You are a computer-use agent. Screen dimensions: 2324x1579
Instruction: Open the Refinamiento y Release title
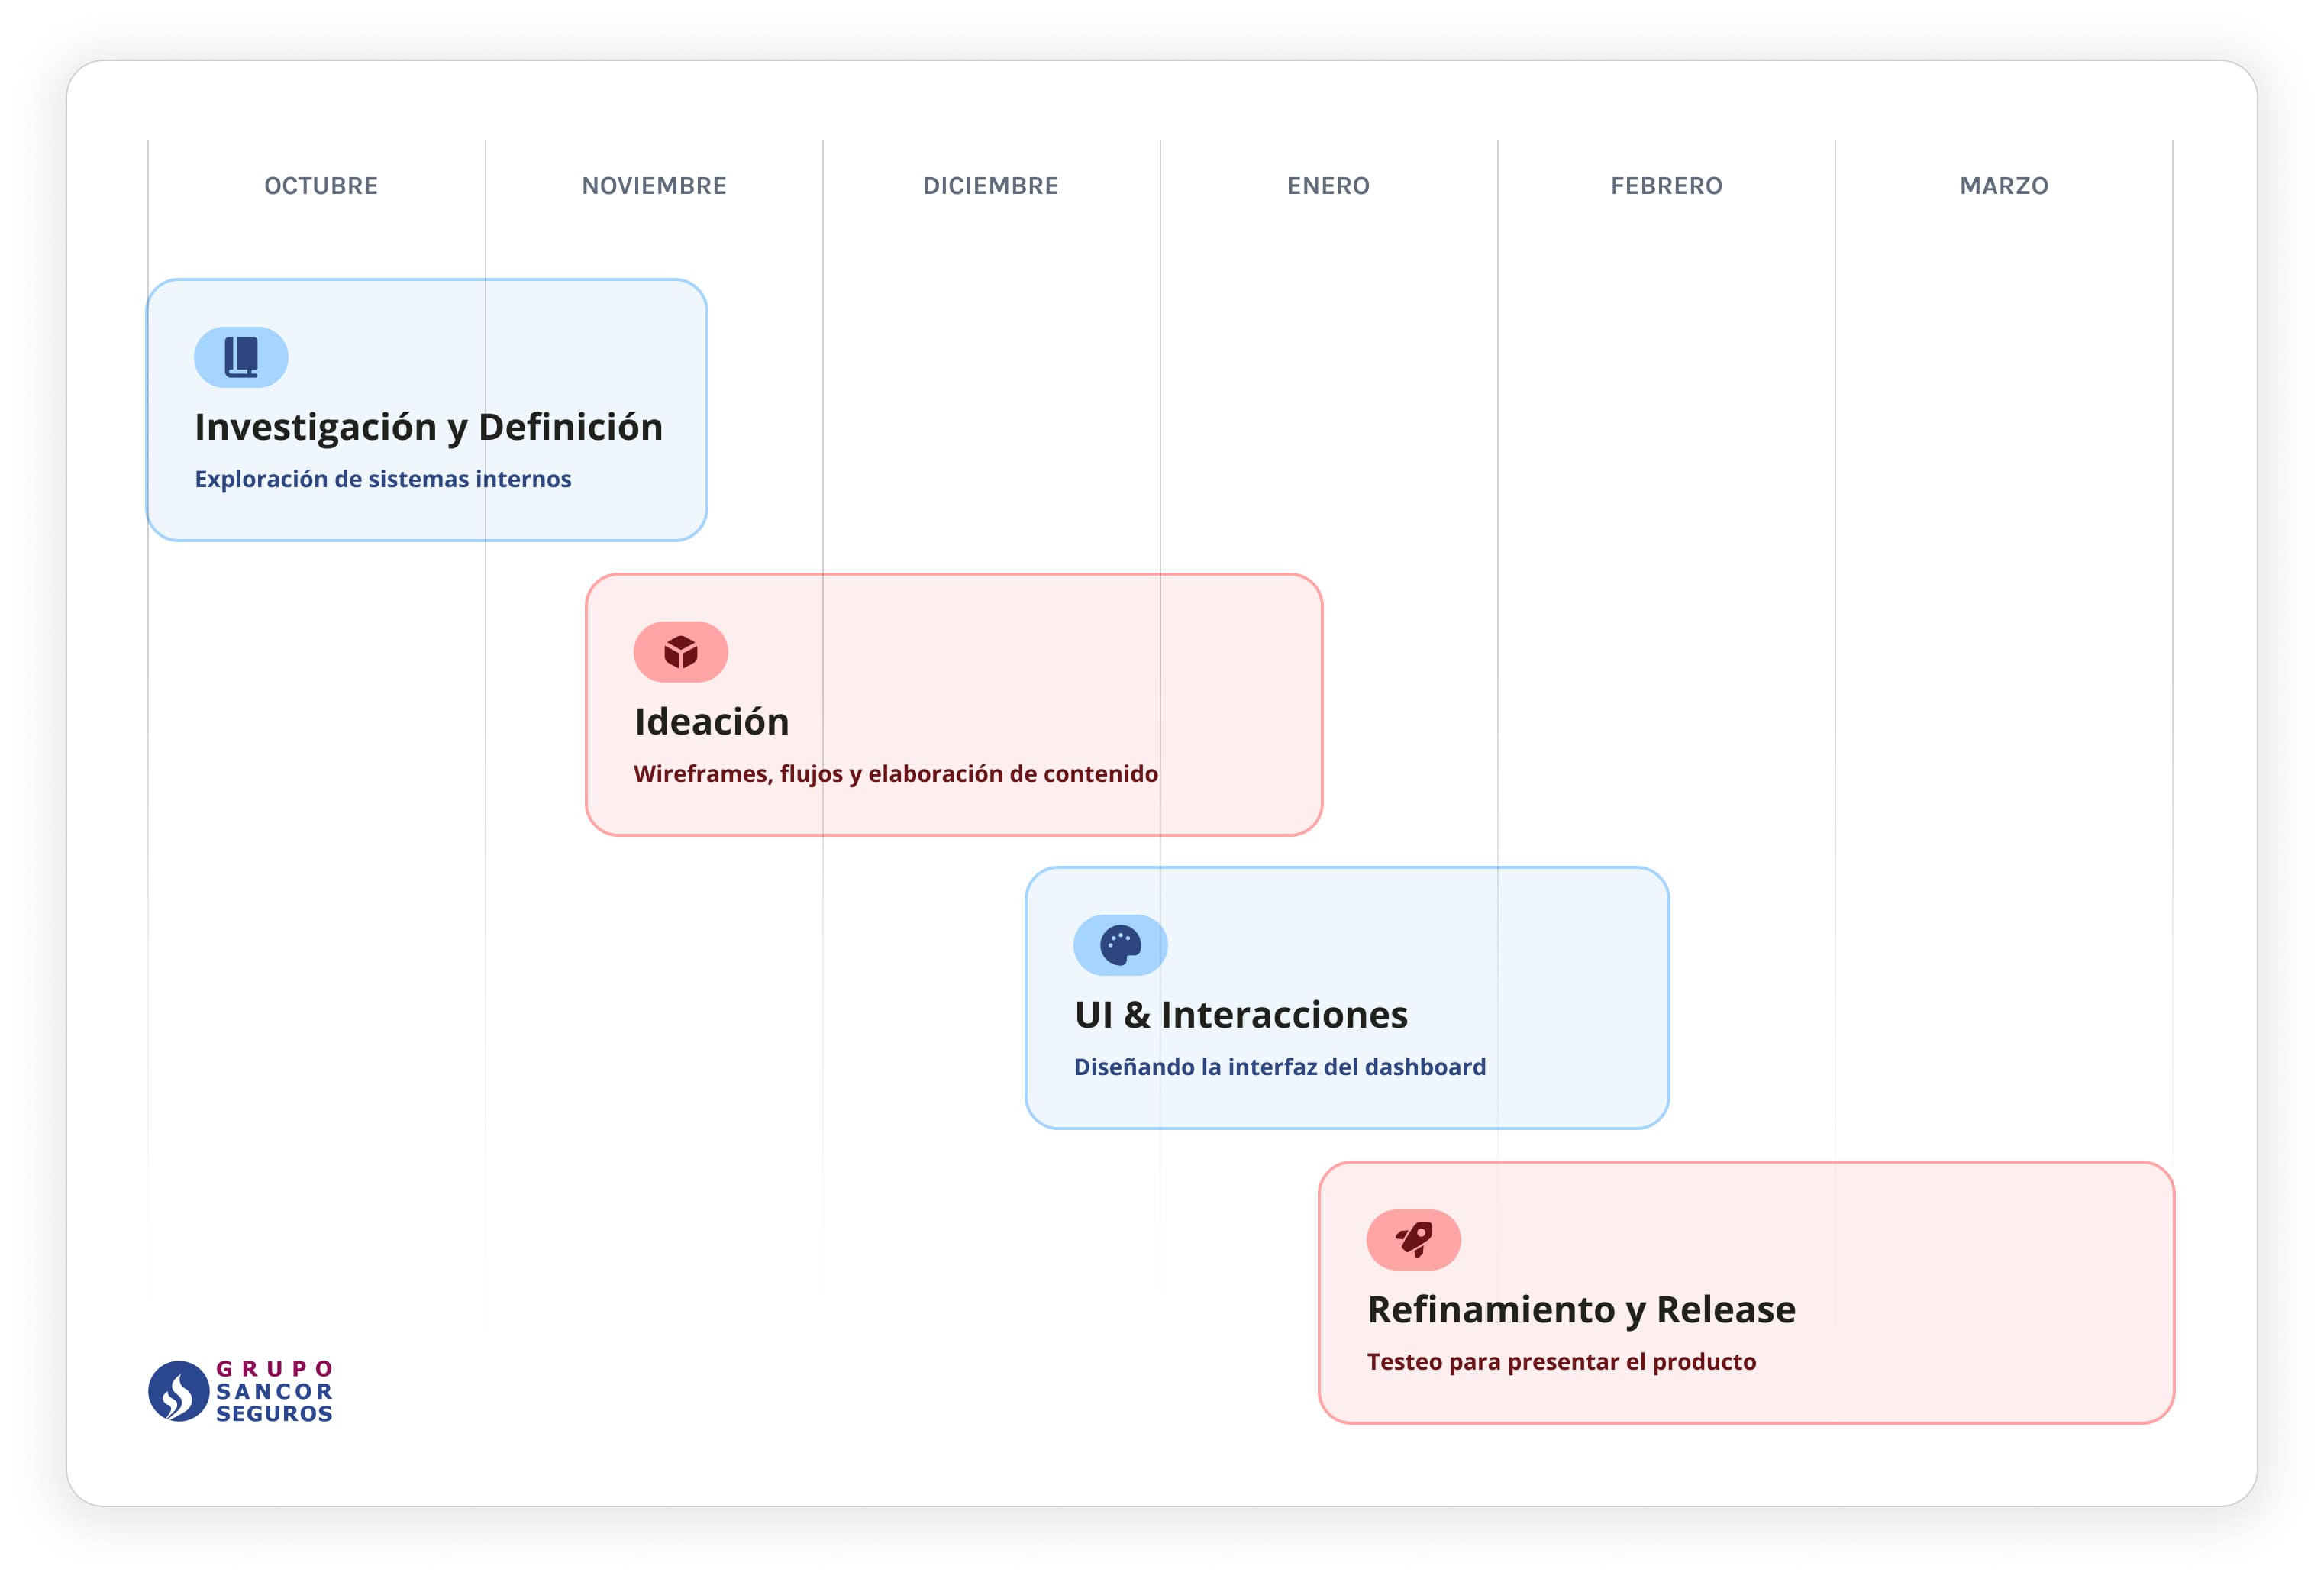pyautogui.click(x=1581, y=1310)
